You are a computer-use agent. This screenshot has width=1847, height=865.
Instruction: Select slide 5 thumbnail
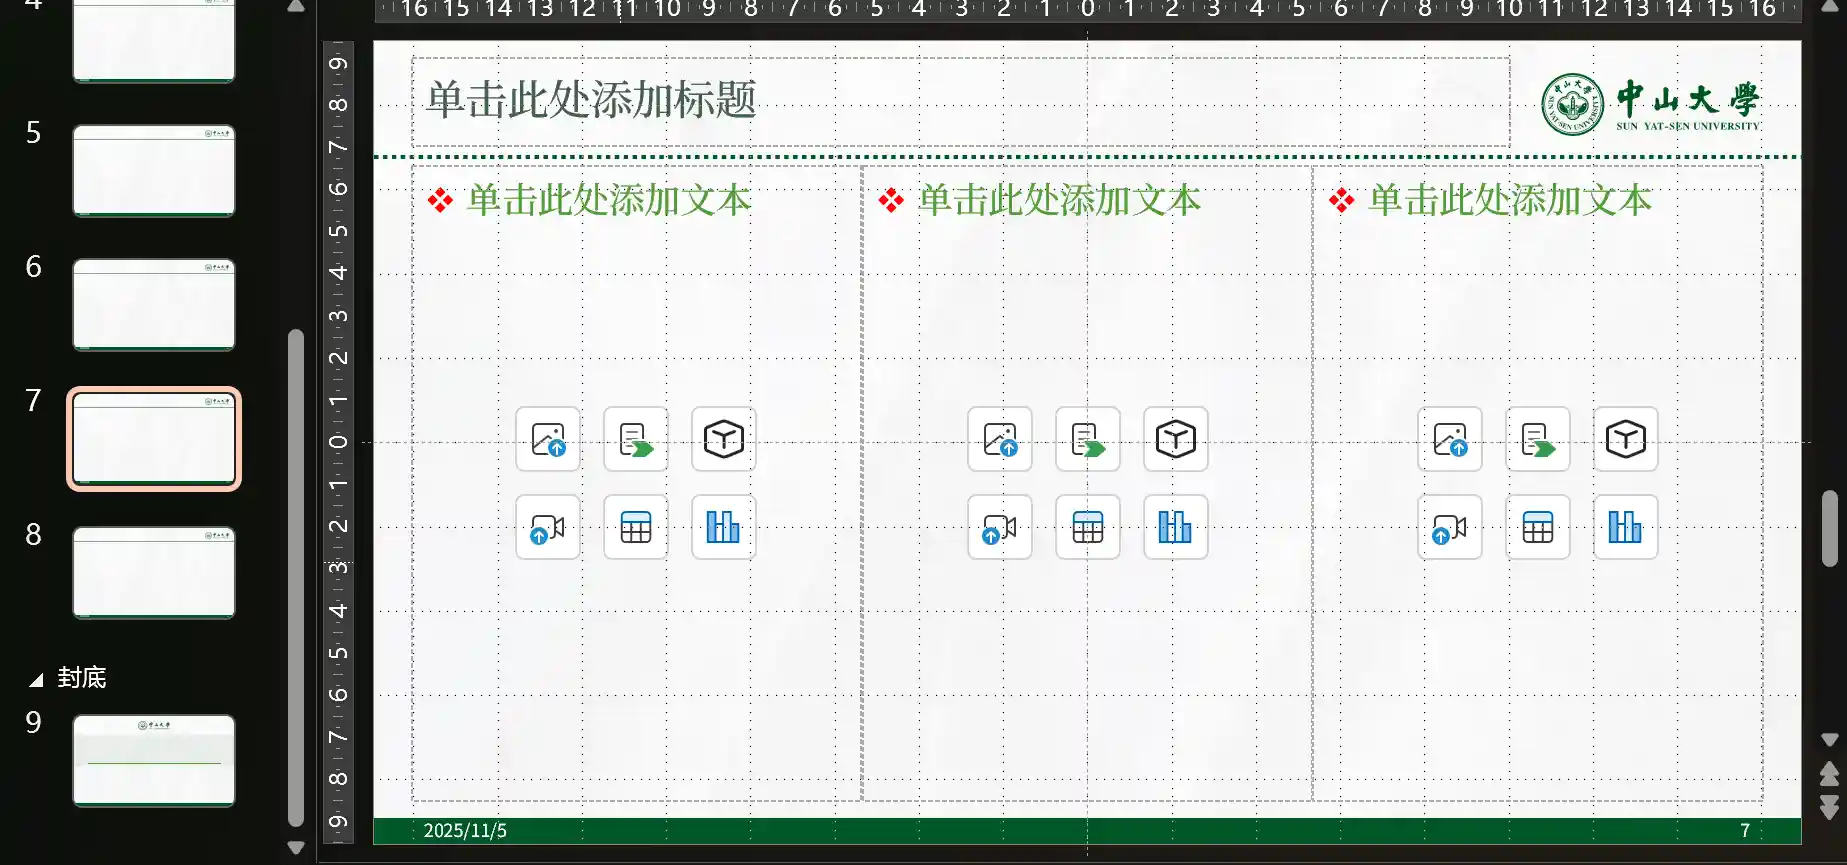tap(154, 170)
